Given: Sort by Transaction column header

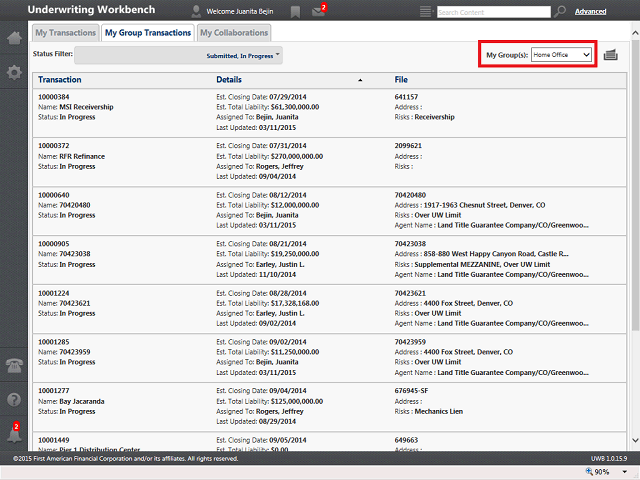Looking at the screenshot, I should [x=60, y=80].
